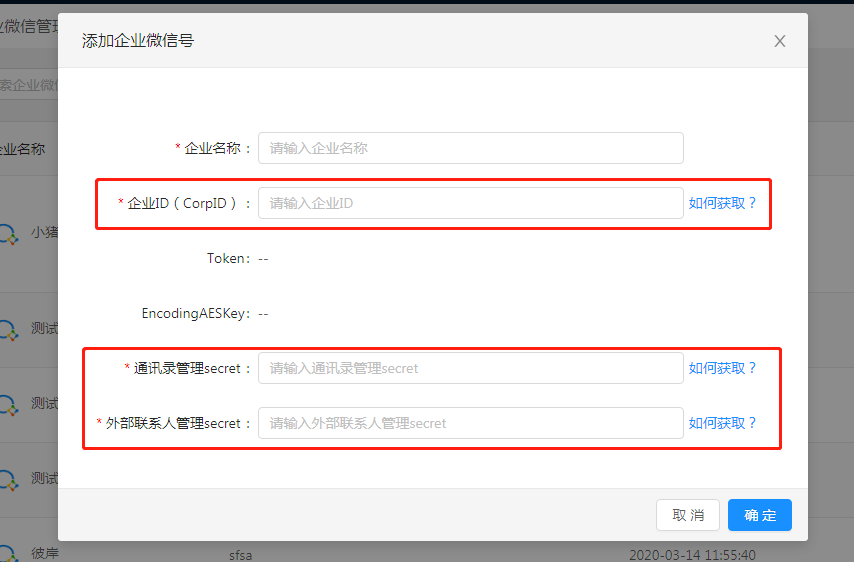Focus the 通讯录管理secret input field
Viewport: 854px width, 562px height.
click(x=471, y=368)
